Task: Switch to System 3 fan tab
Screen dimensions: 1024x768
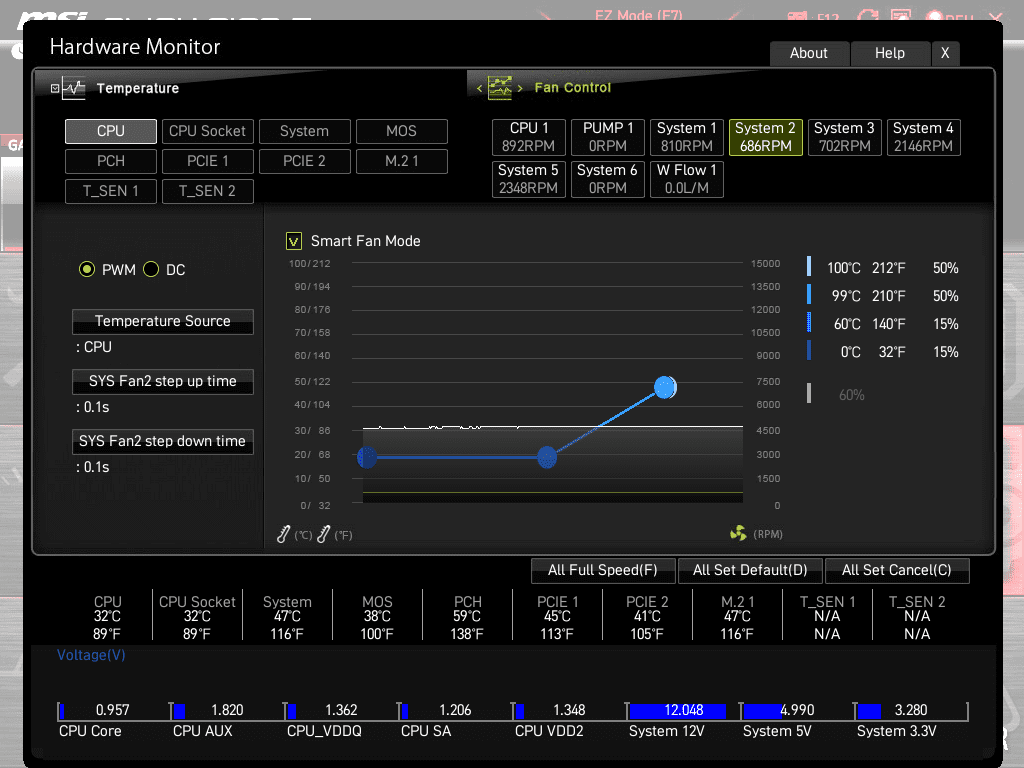Action: 844,137
